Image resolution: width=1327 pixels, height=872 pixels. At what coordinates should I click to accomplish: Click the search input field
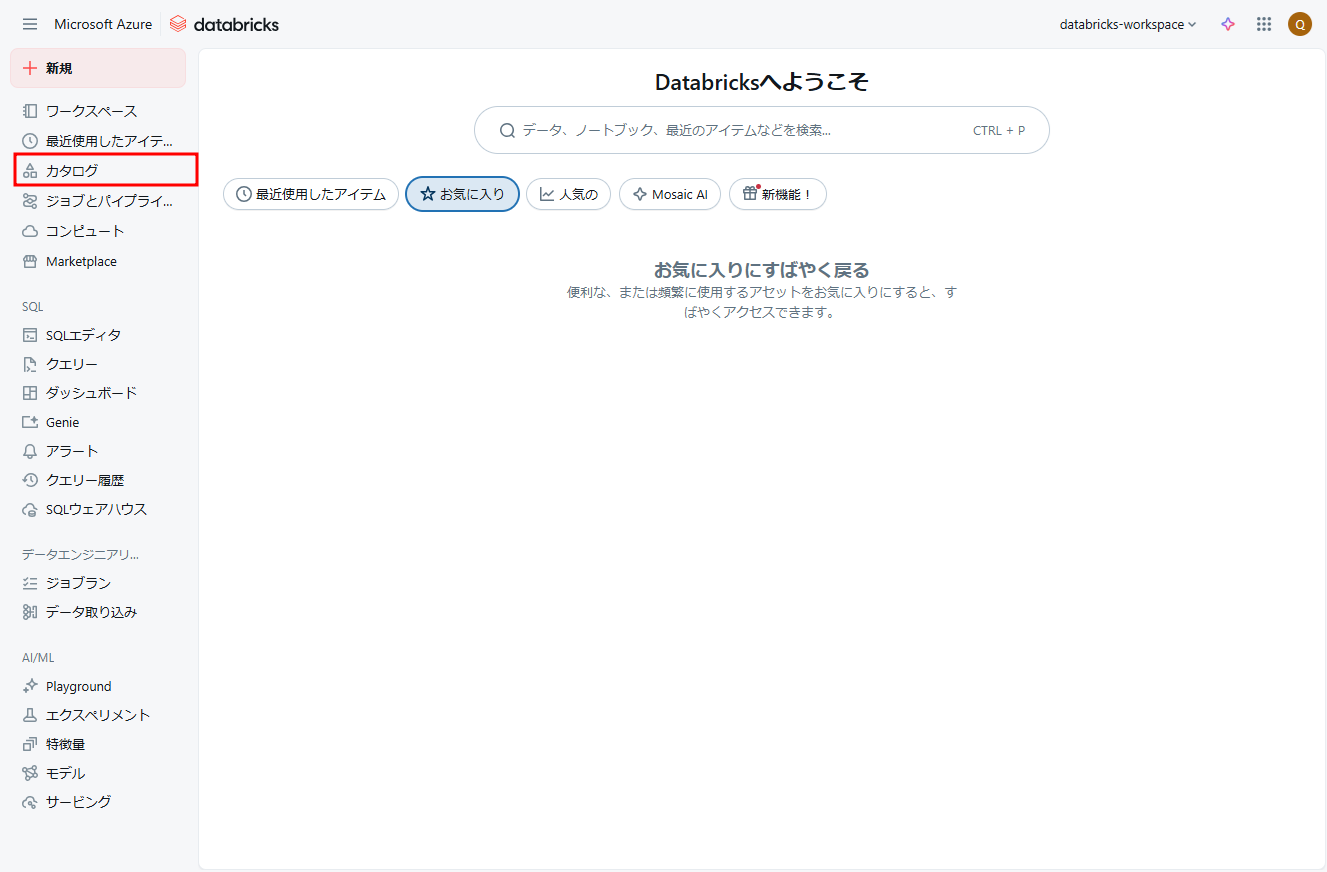[x=740, y=130]
